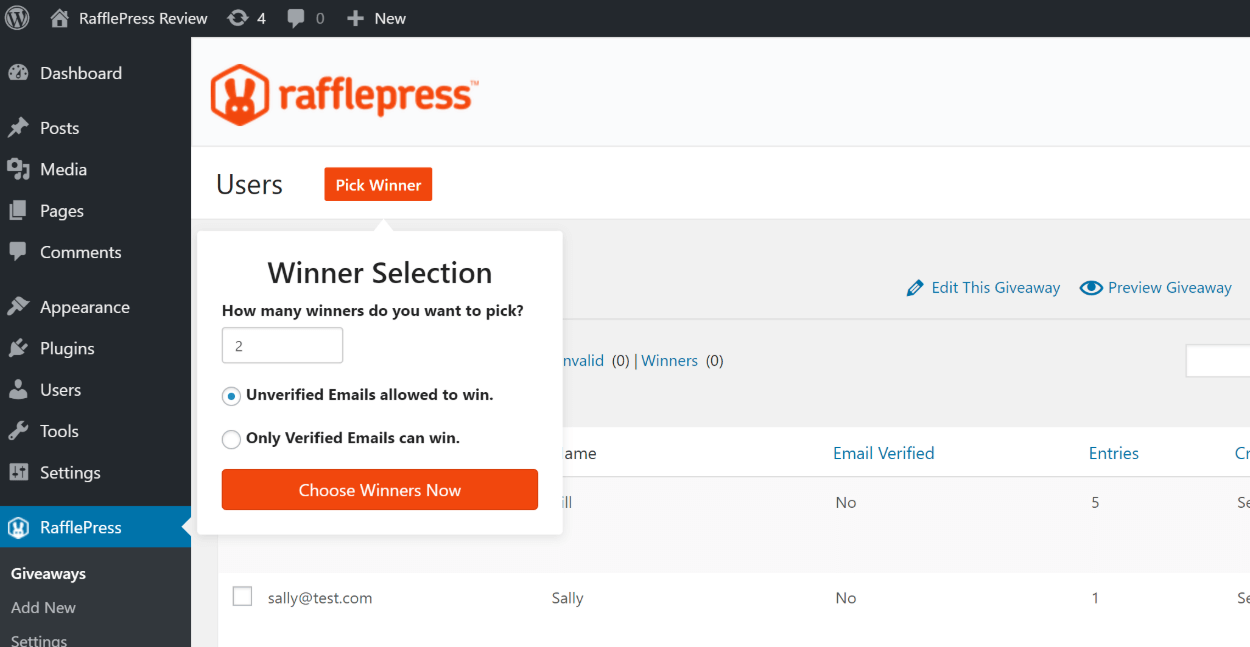The width and height of the screenshot is (1250, 647).
Task: Click the Sally name cell
Action: [x=567, y=598]
